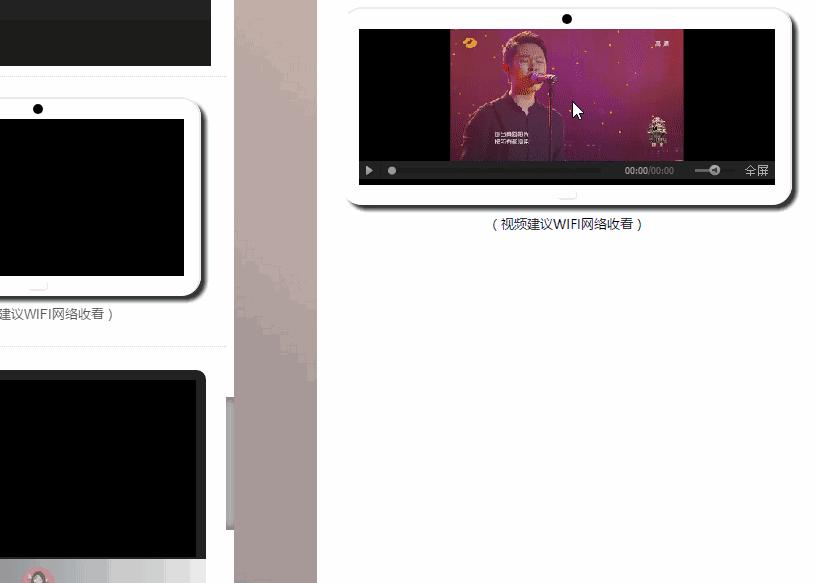Click the left tablet-framed video screen
The height and width of the screenshot is (583, 815).
(90, 197)
